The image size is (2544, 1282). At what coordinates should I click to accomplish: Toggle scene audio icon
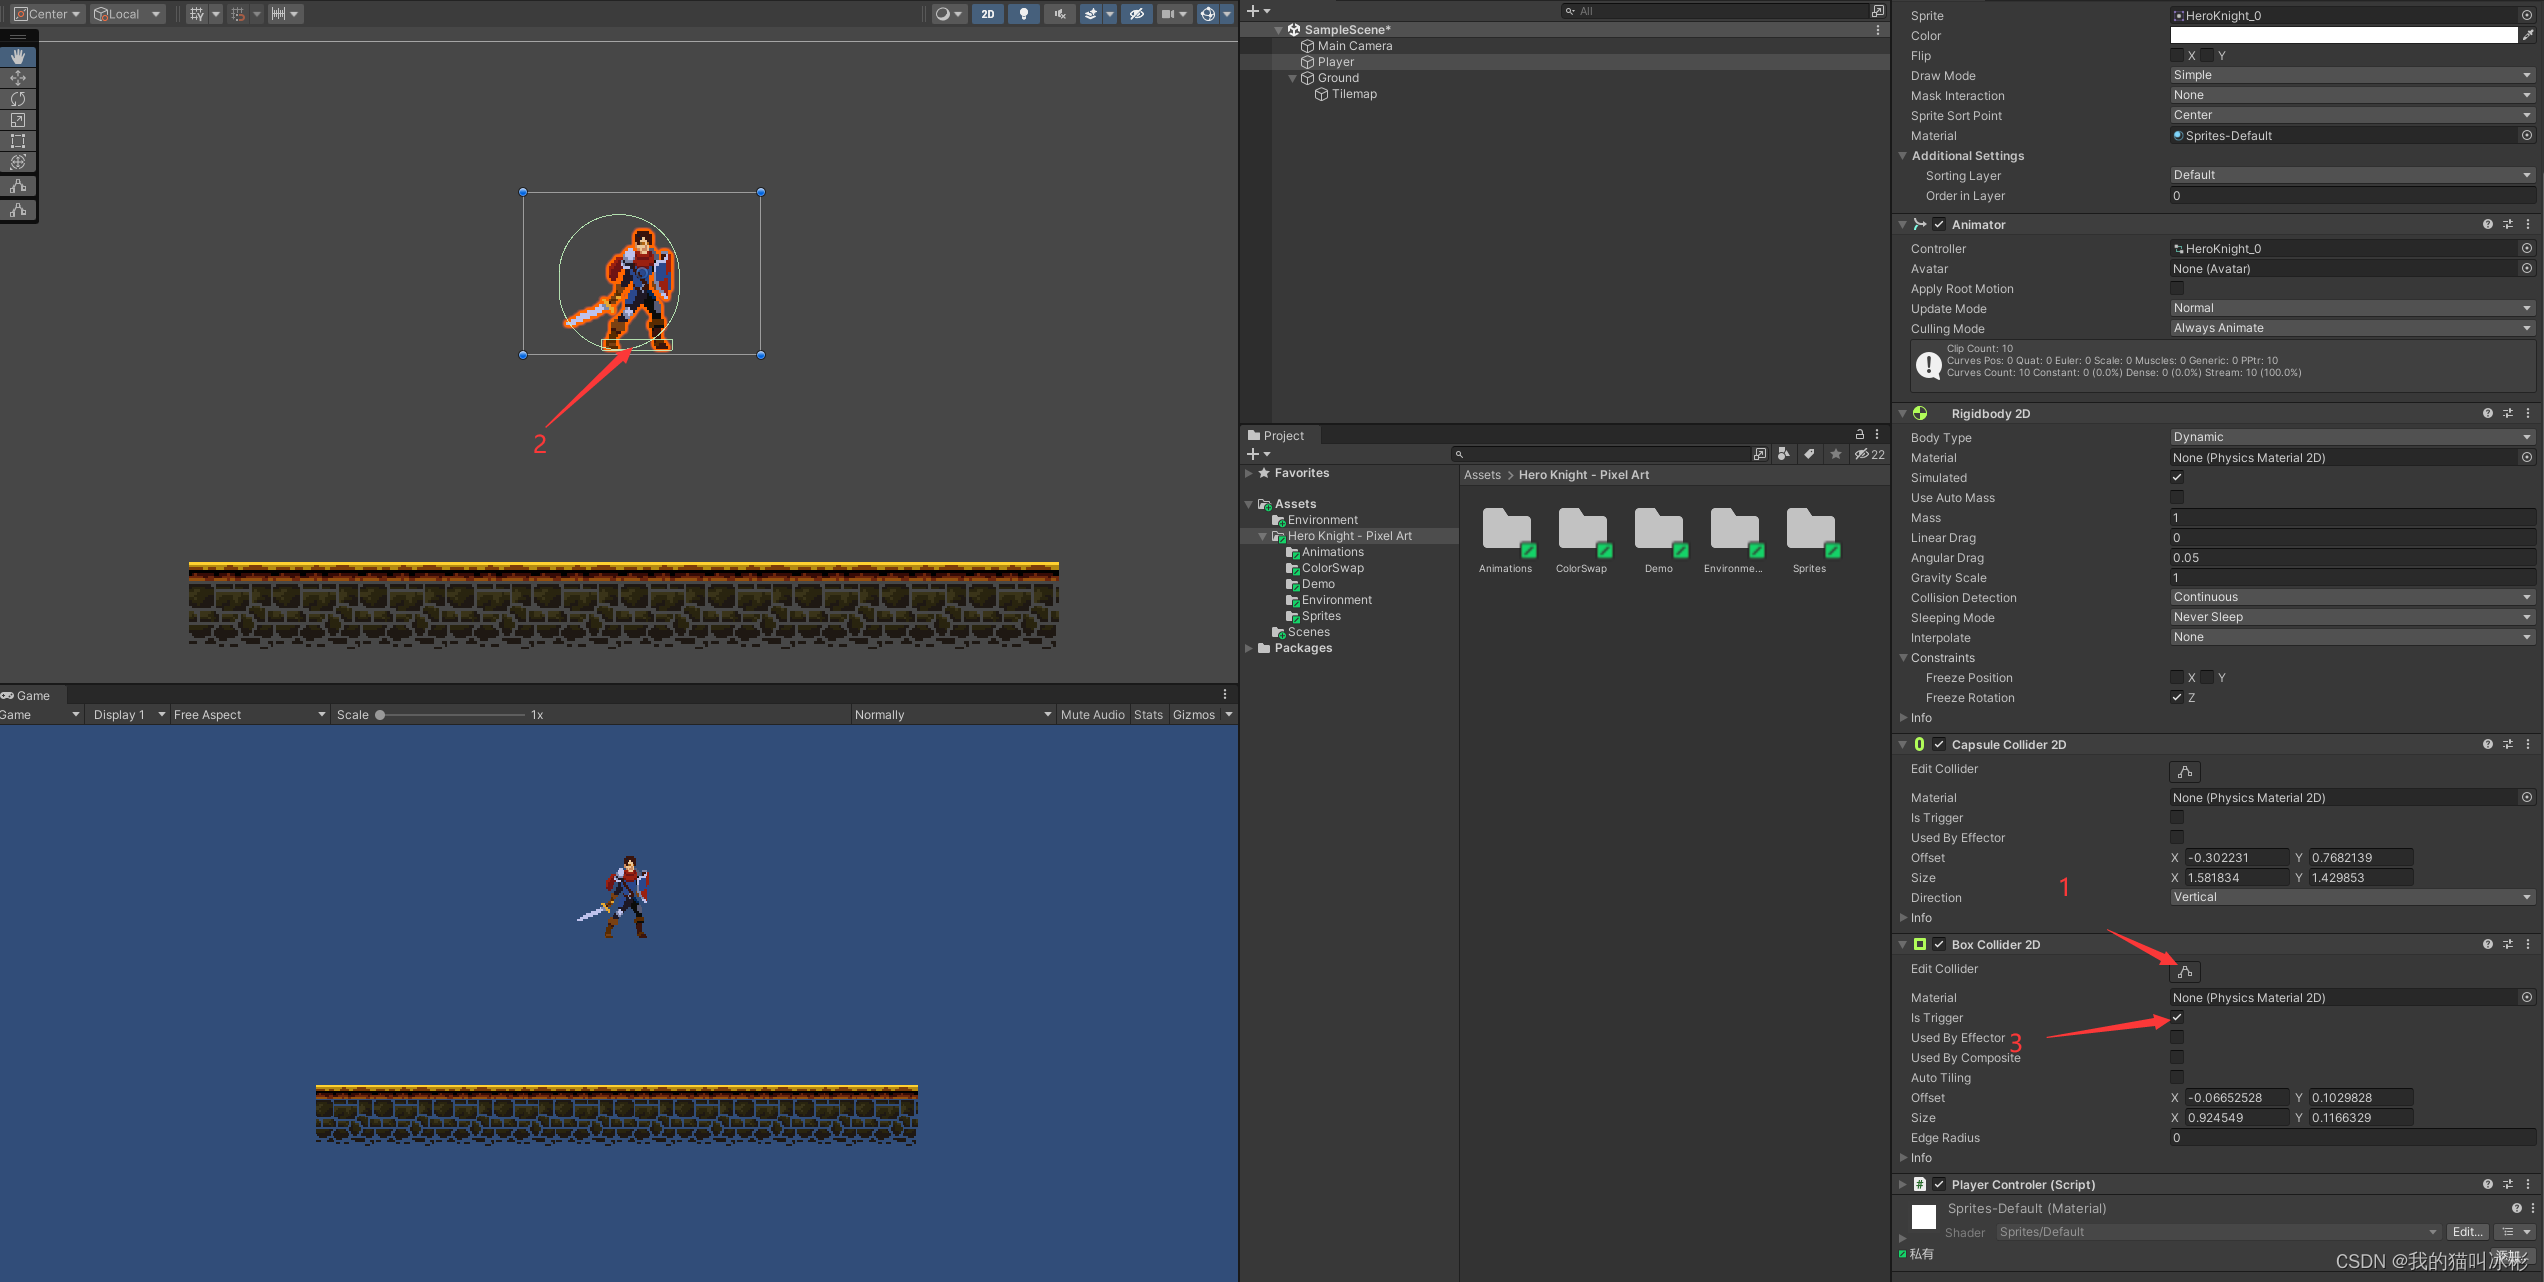tap(1060, 14)
